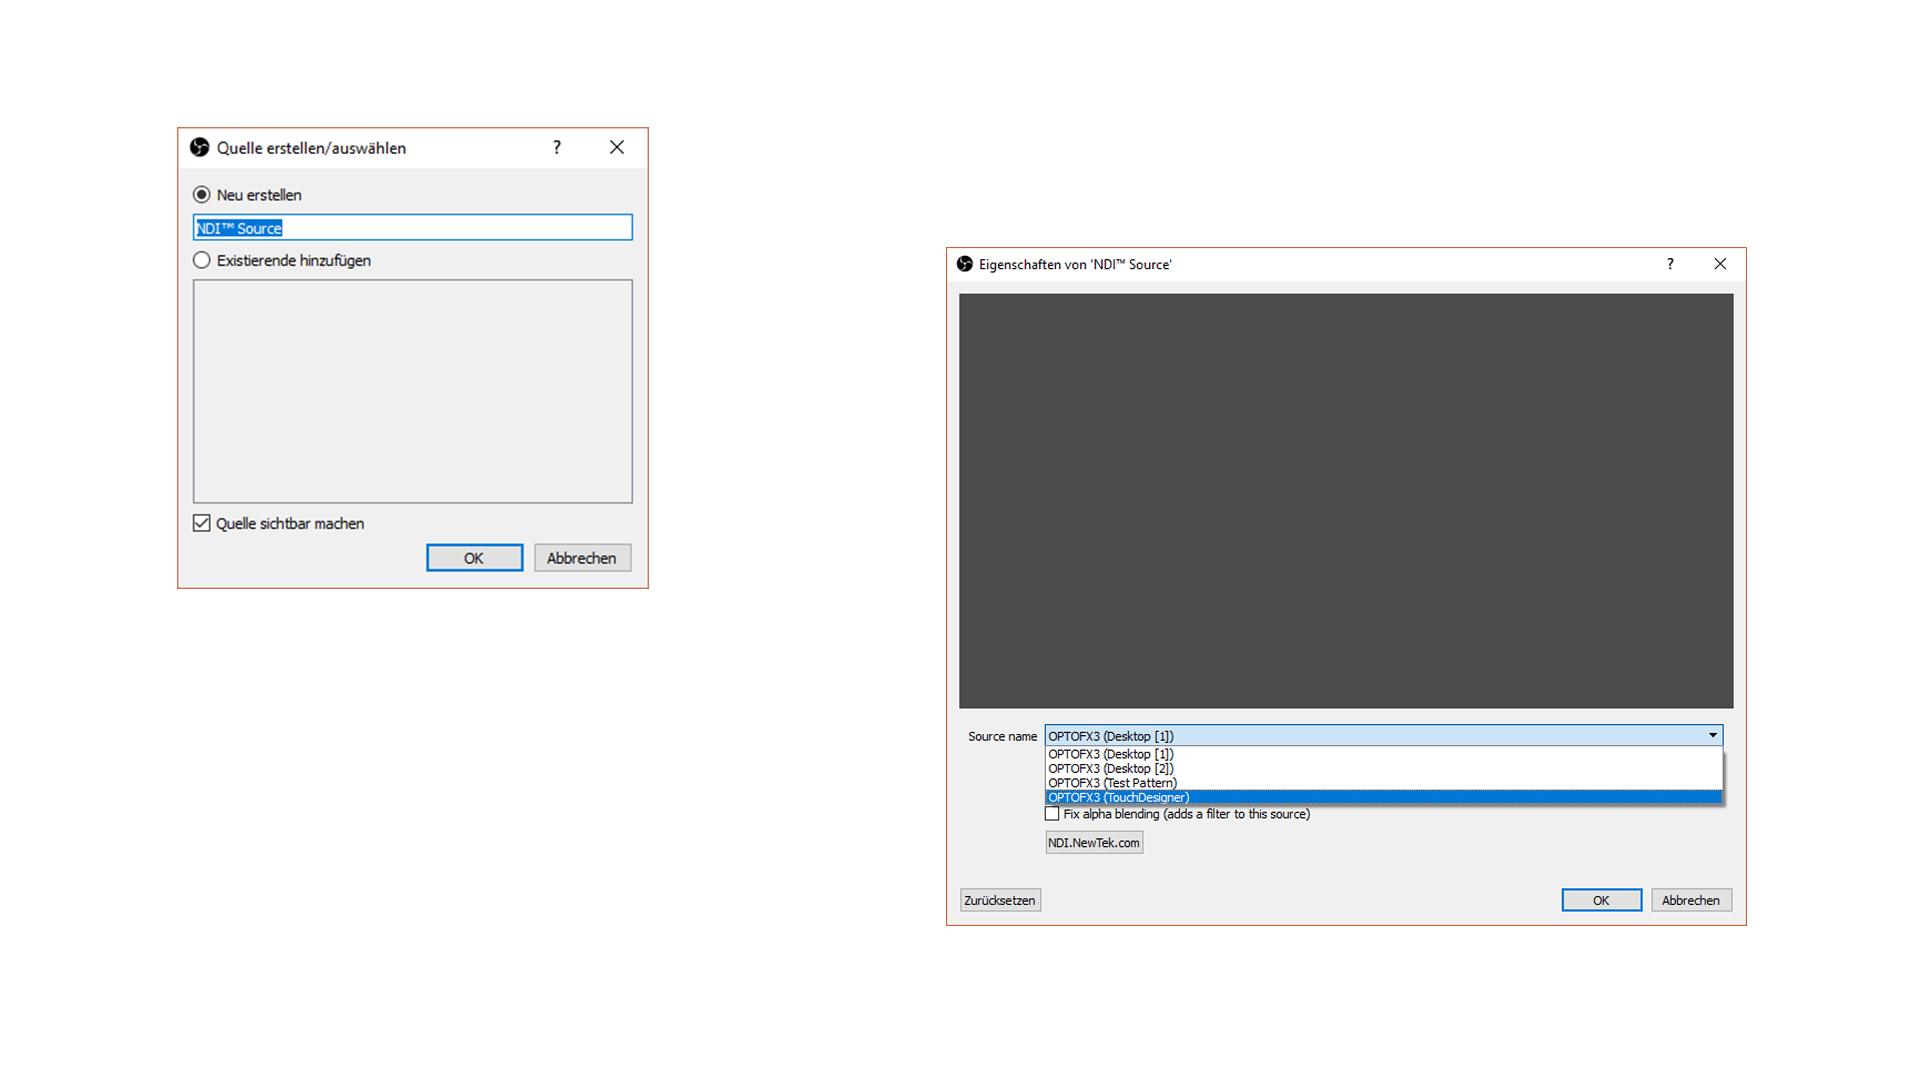Click help question mark in Eigenschaften dialog
The width and height of the screenshot is (1920, 1080).
click(x=1670, y=264)
